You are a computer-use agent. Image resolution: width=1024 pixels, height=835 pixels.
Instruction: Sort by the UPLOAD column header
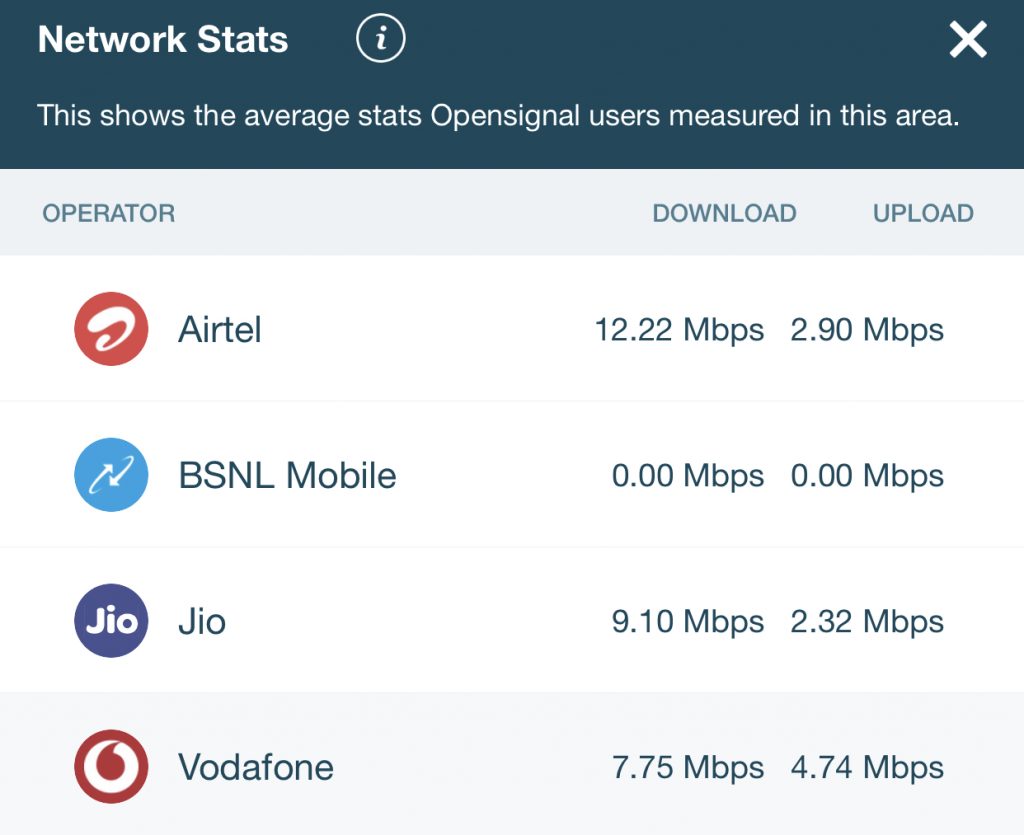click(923, 213)
